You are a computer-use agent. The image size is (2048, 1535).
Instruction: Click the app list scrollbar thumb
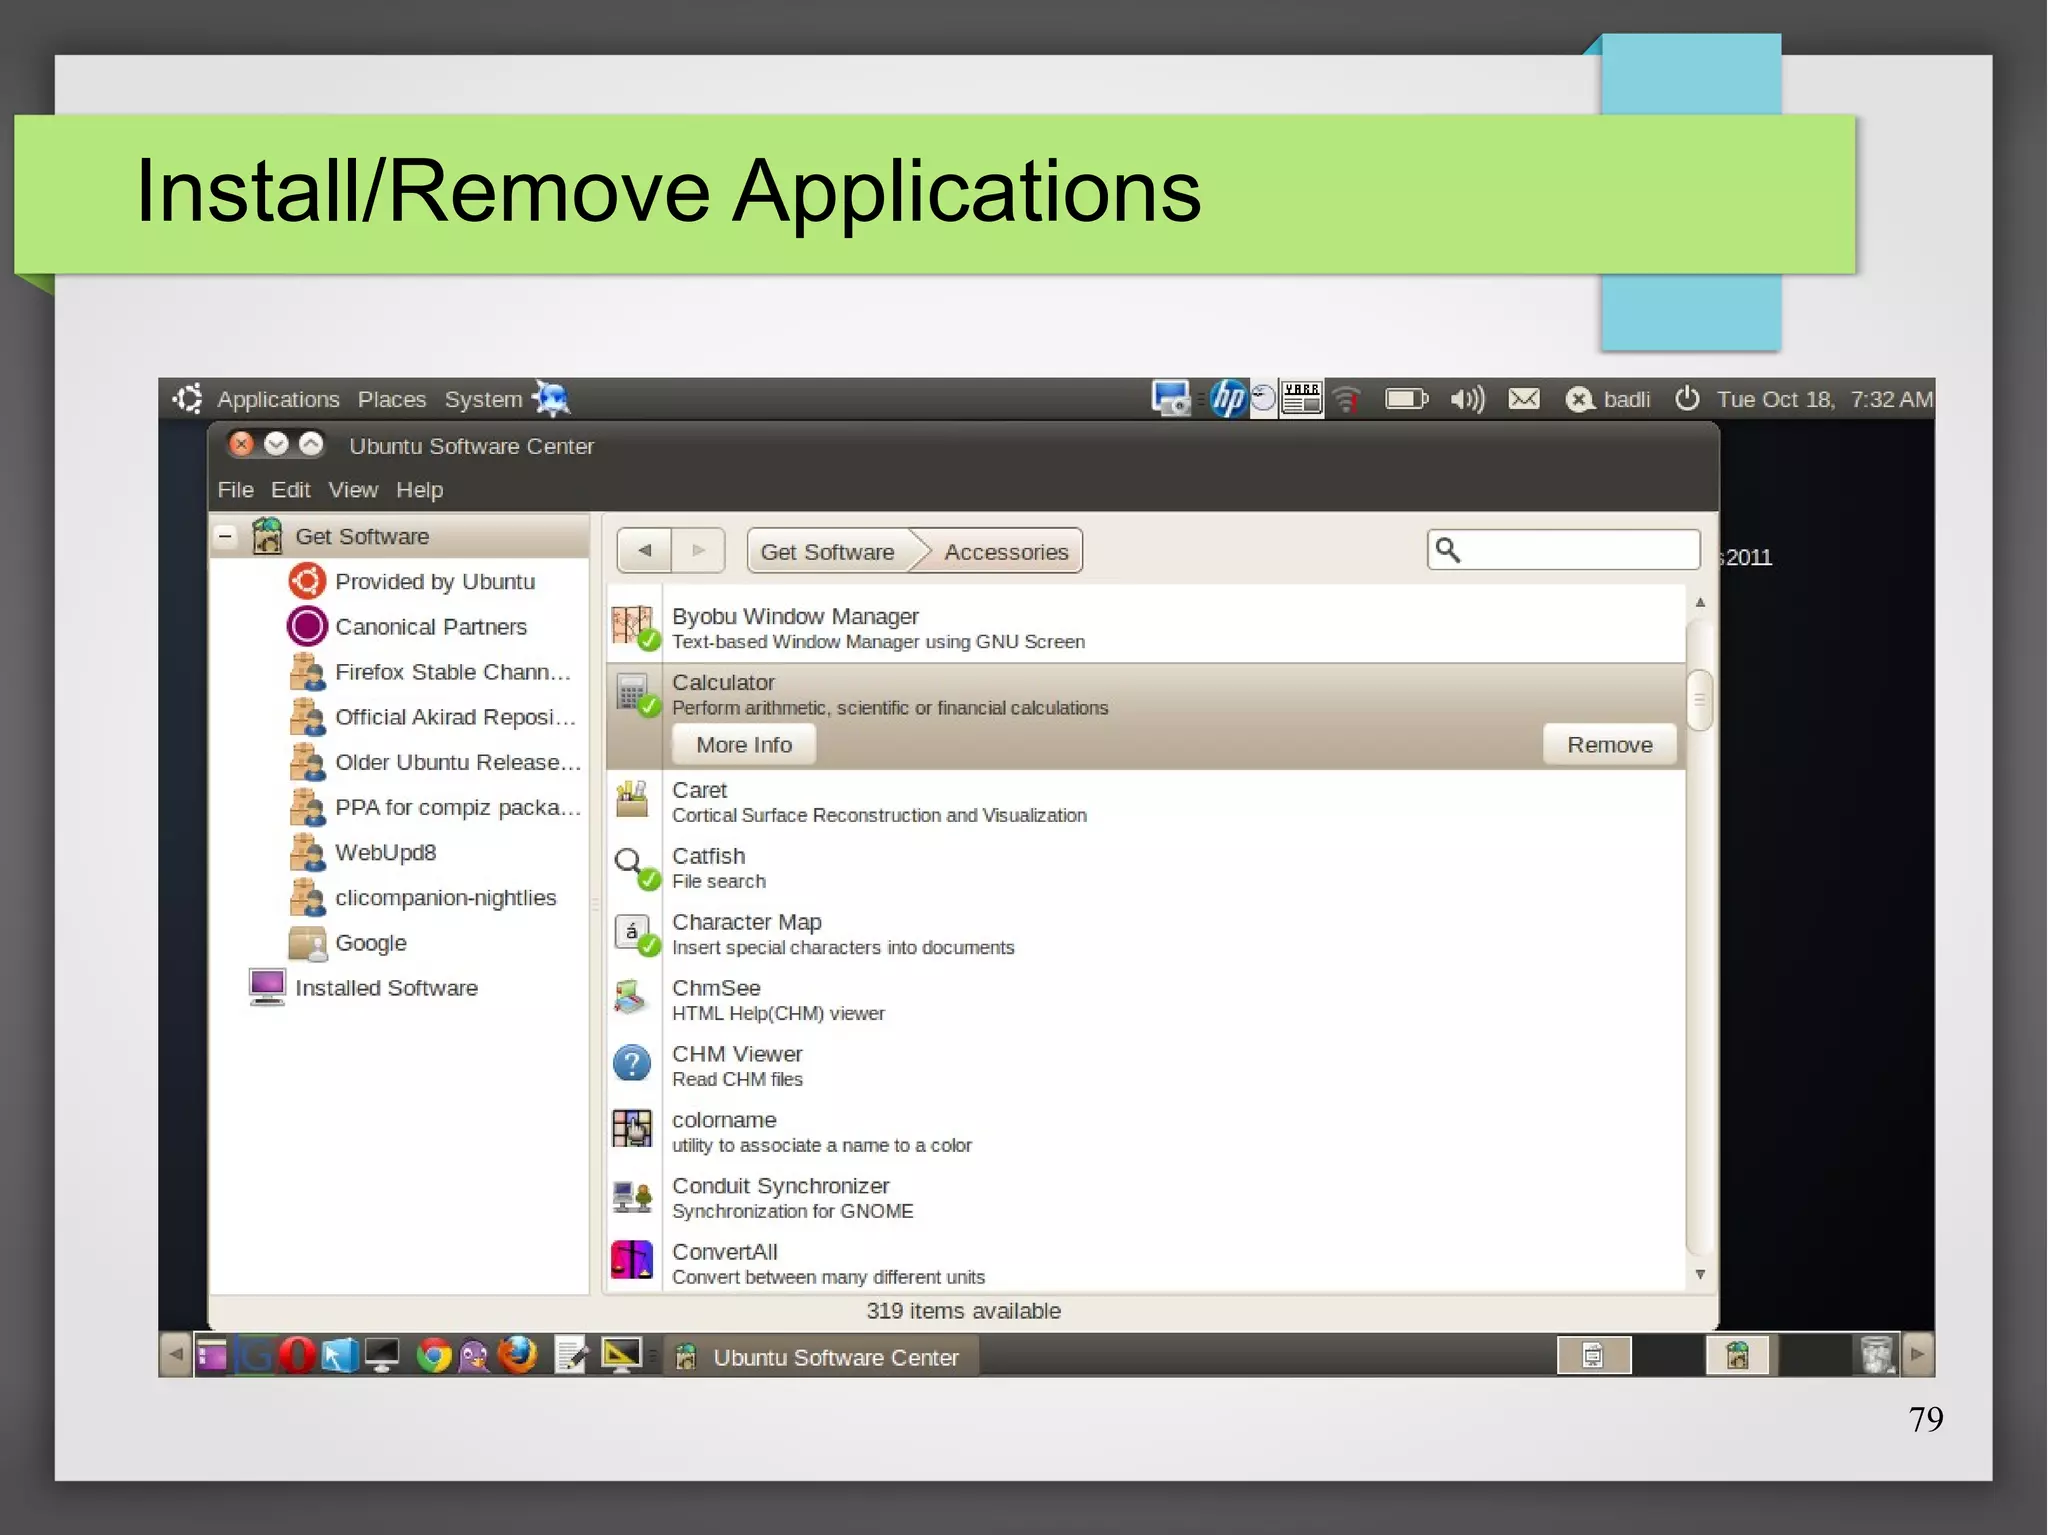(1699, 699)
